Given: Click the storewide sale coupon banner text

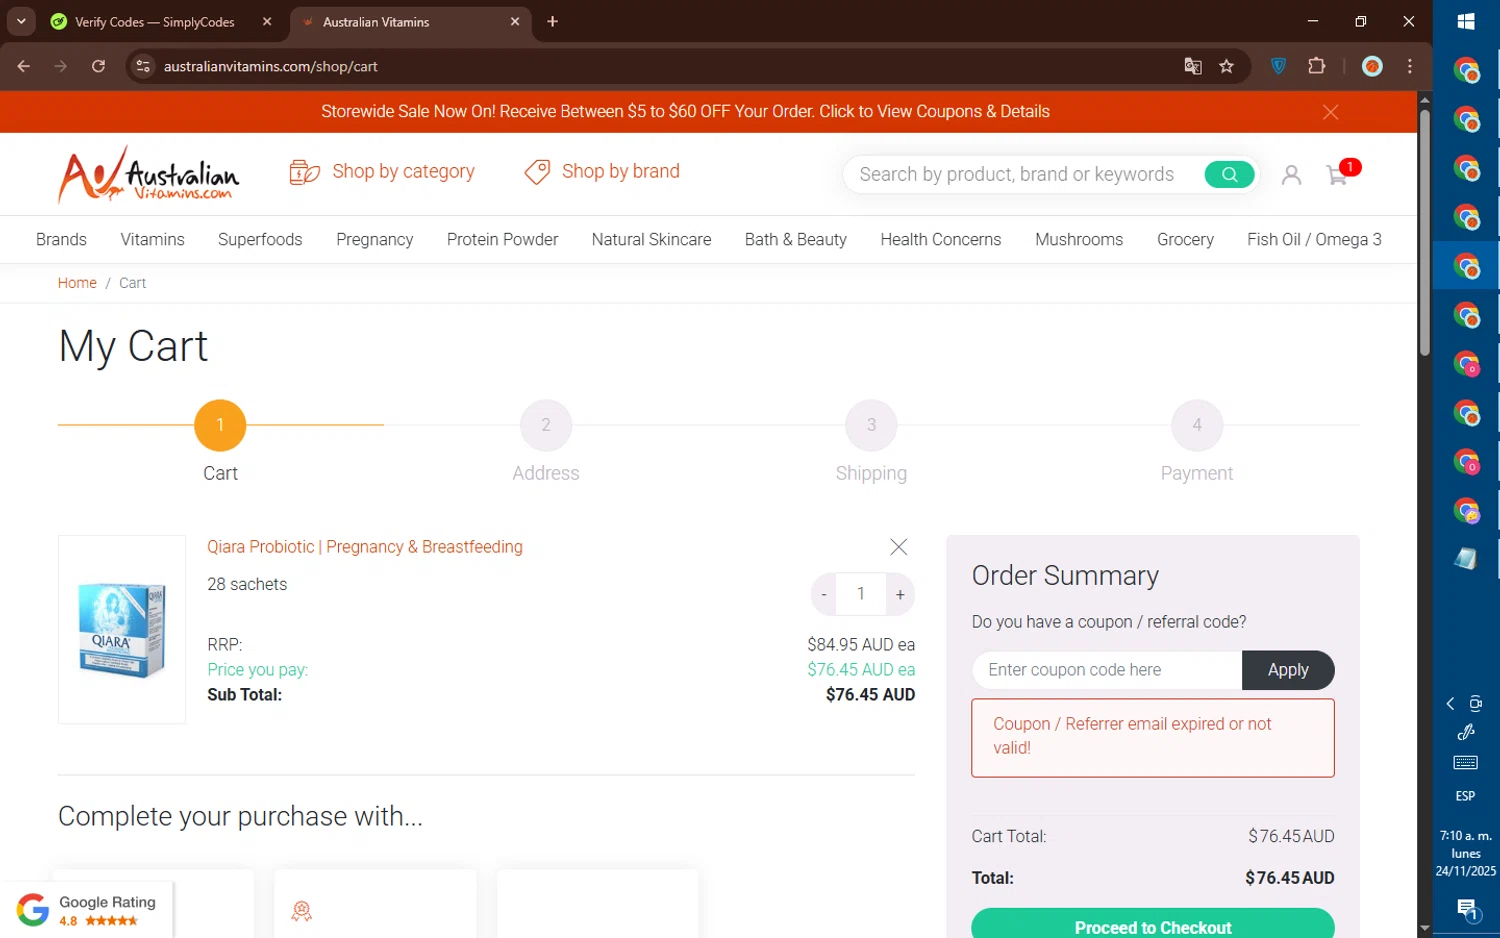Looking at the screenshot, I should click(685, 112).
